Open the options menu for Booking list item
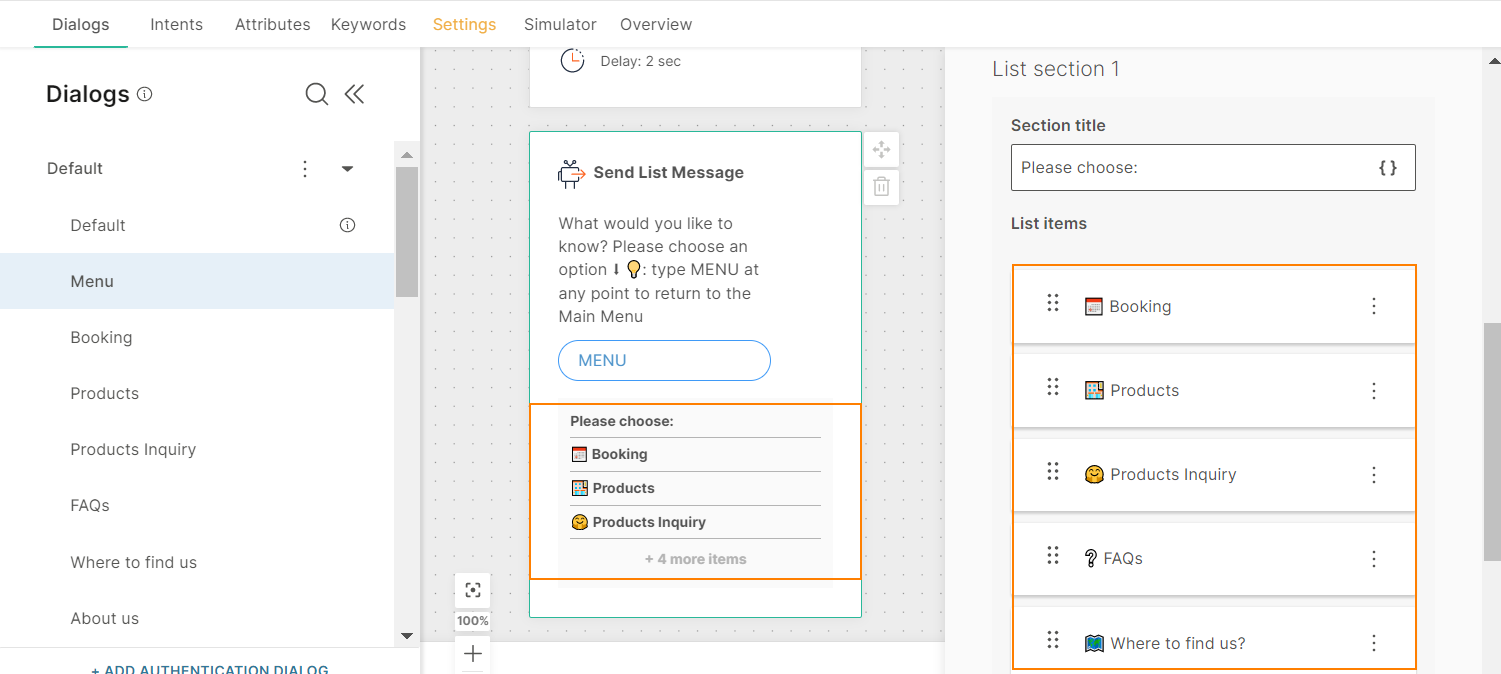The width and height of the screenshot is (1501, 674). pyautogui.click(x=1374, y=305)
